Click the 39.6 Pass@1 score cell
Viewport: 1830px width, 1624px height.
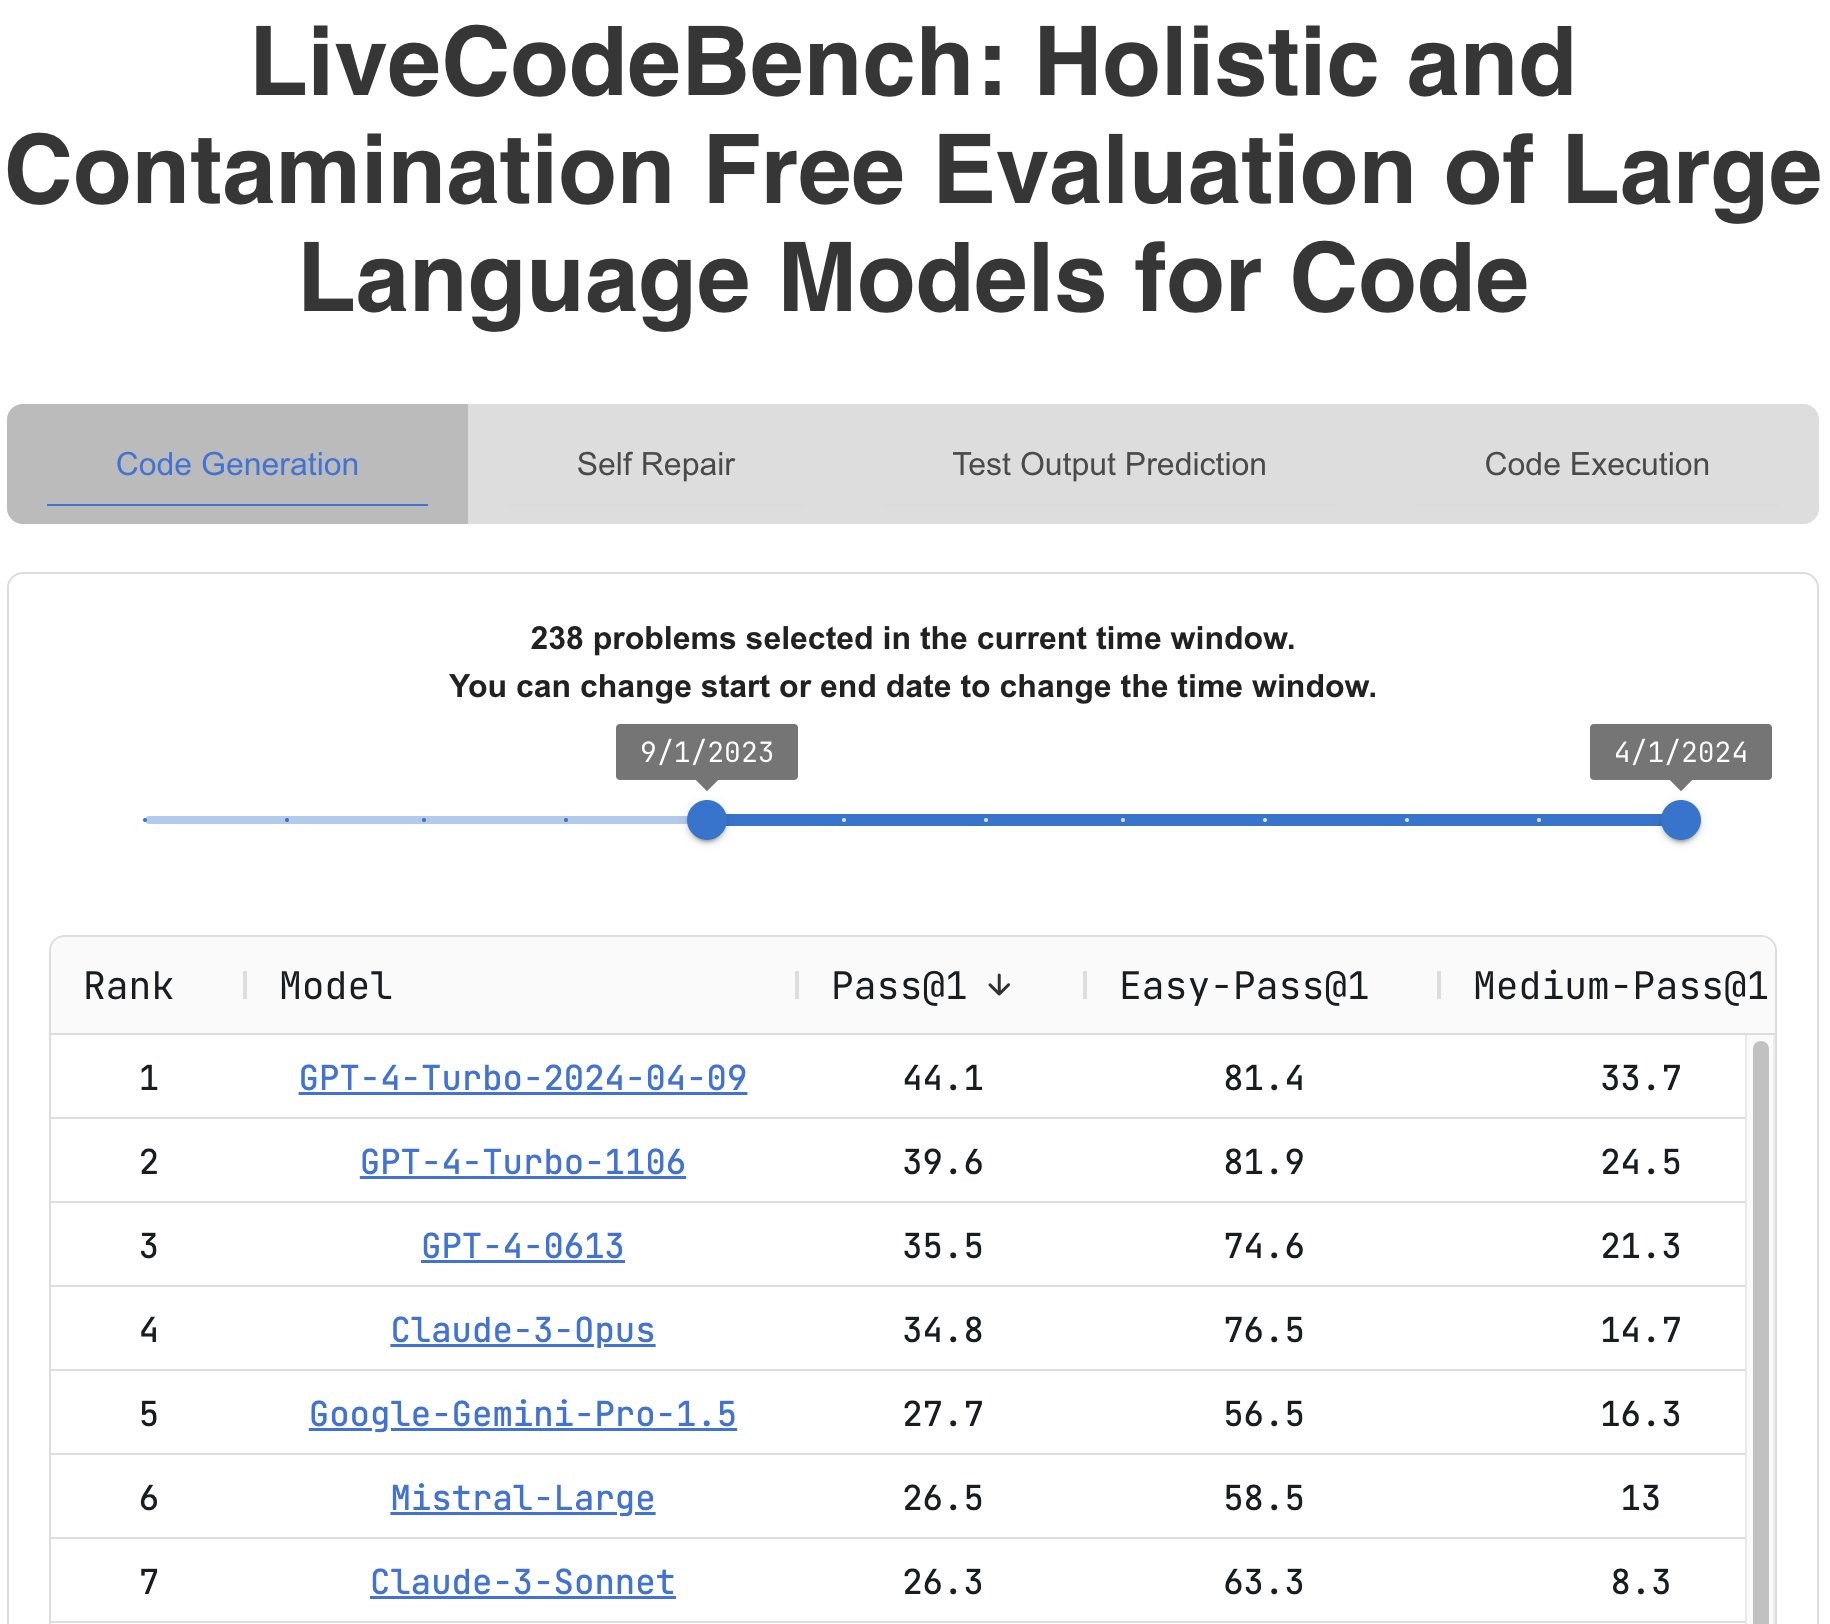pyautogui.click(x=943, y=1162)
